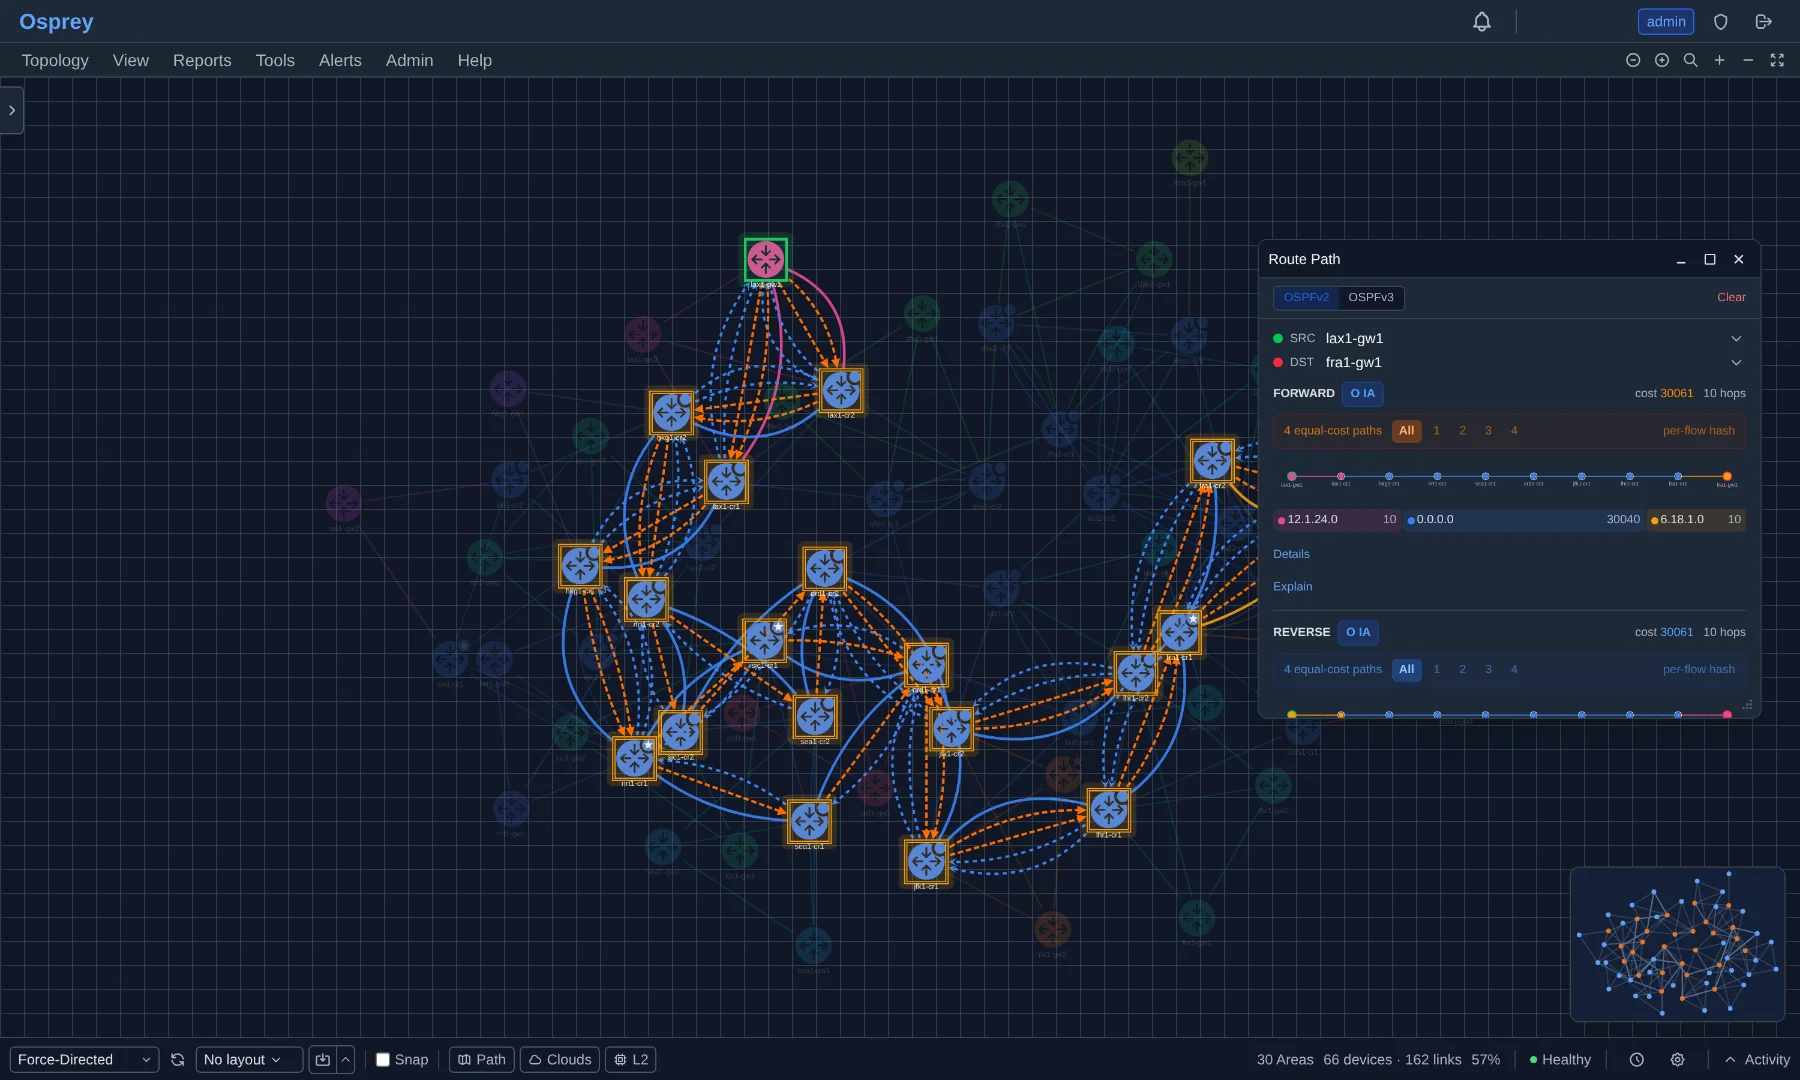This screenshot has height=1080, width=1800.
Task: Select forward equal-cost path 1
Action: point(1437,431)
